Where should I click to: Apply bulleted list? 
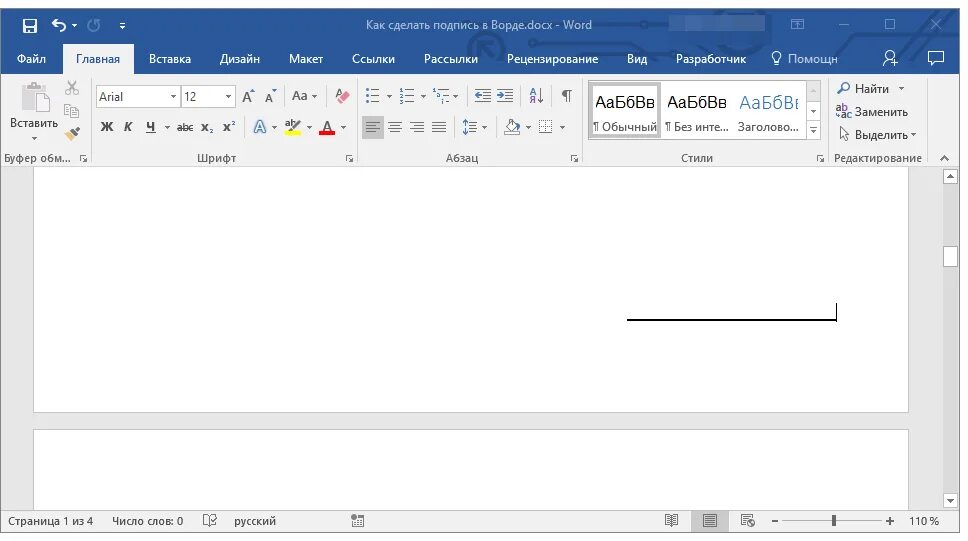(372, 96)
